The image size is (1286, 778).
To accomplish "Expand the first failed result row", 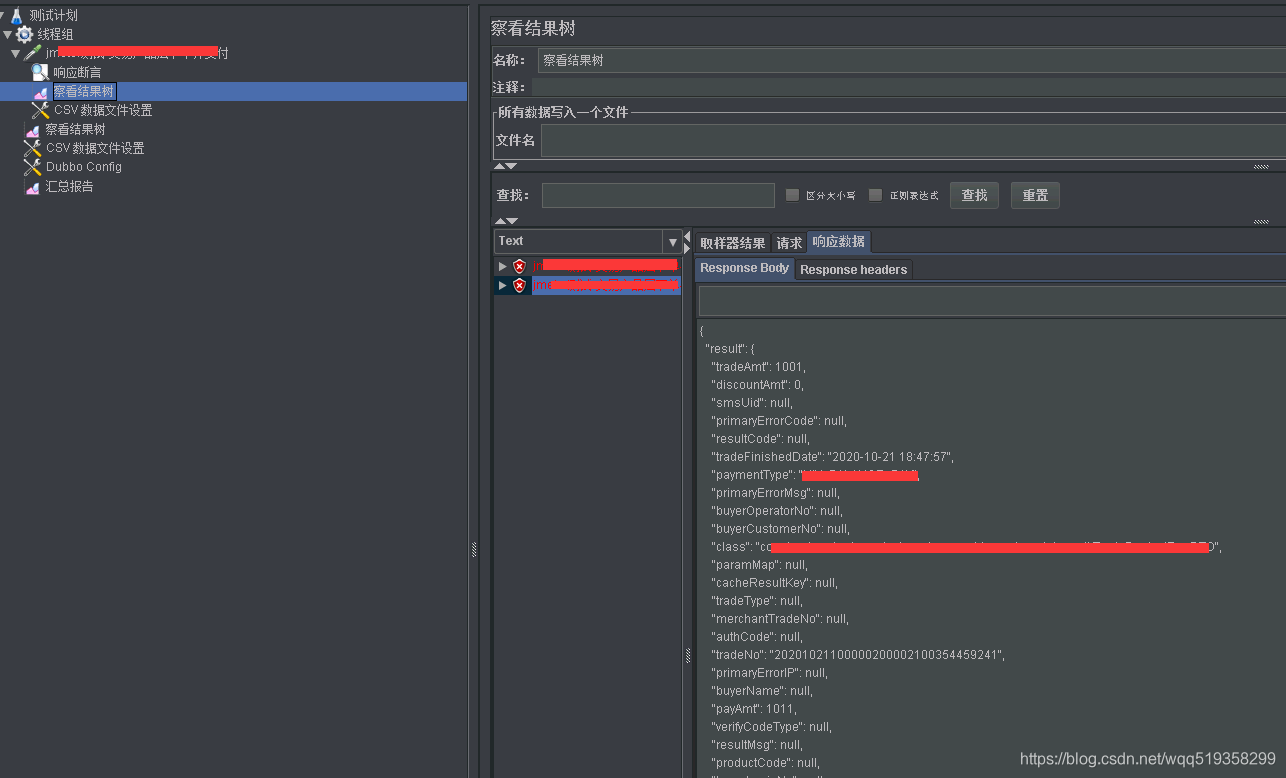I will click(503, 266).
